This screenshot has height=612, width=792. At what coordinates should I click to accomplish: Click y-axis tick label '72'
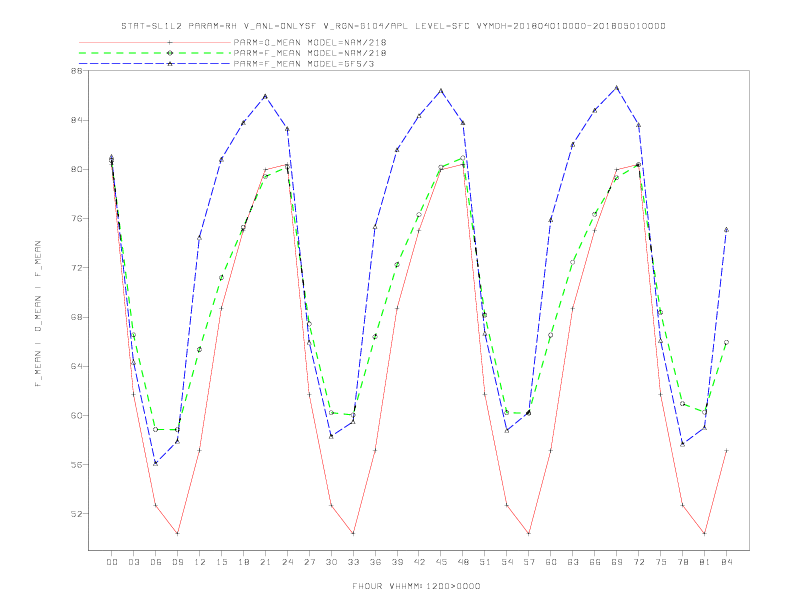point(77,268)
